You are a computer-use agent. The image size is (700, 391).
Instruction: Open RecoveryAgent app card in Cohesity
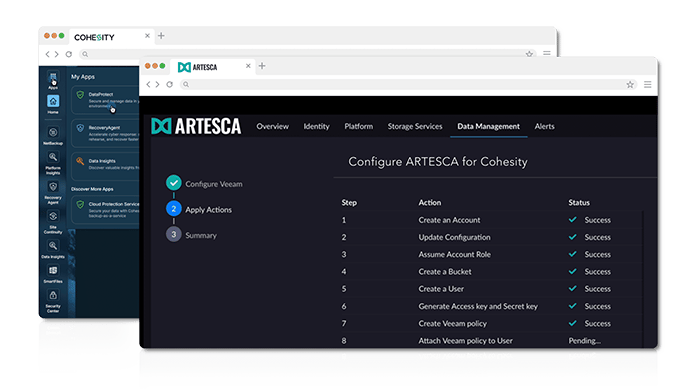coord(105,133)
